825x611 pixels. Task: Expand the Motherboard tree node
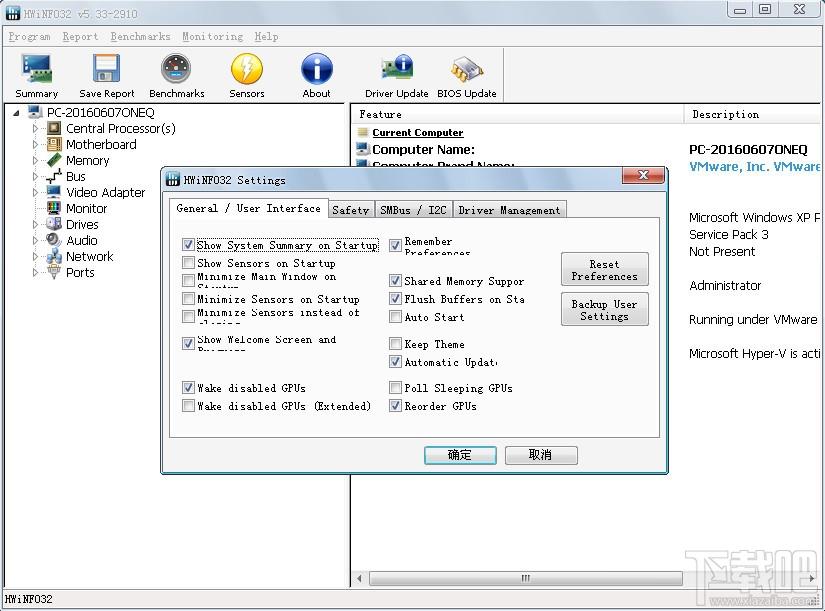35,144
